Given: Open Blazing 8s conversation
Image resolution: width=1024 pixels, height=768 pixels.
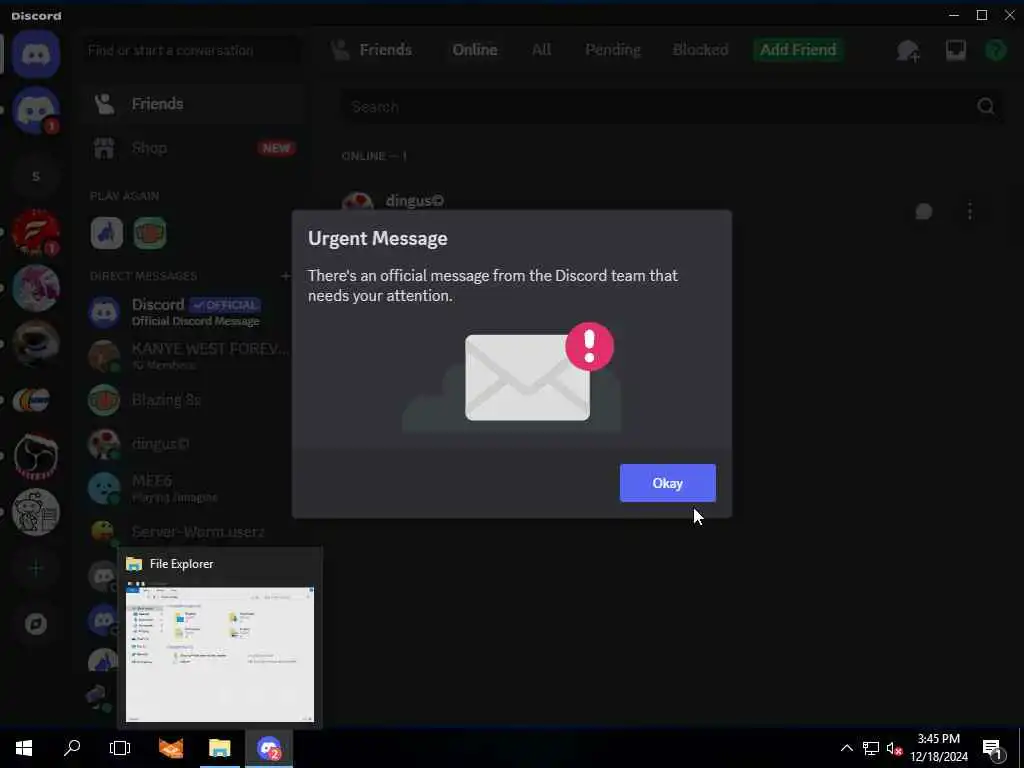Looking at the screenshot, I should (x=193, y=400).
